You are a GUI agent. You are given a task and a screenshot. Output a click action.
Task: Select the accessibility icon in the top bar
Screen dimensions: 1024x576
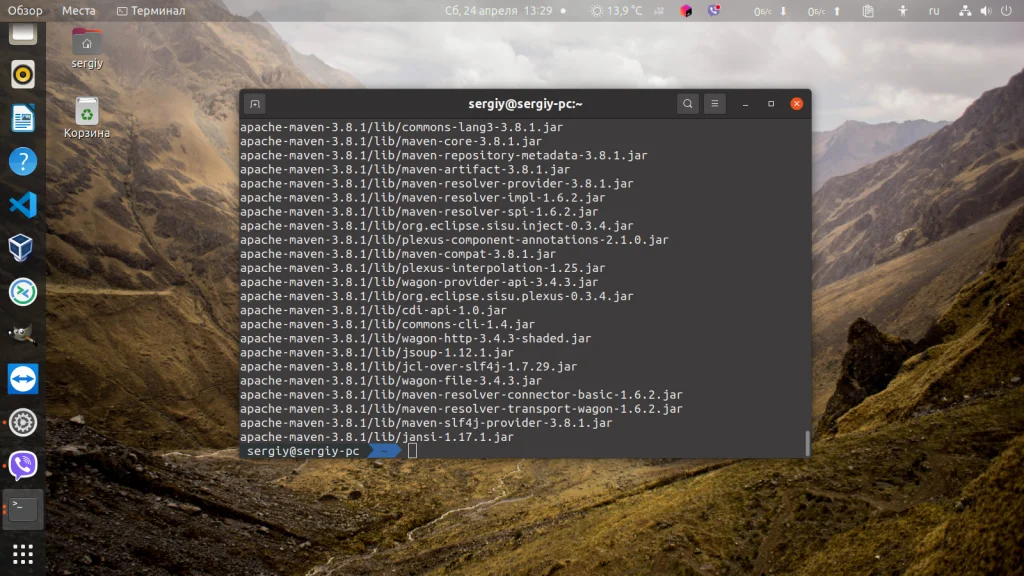point(903,11)
